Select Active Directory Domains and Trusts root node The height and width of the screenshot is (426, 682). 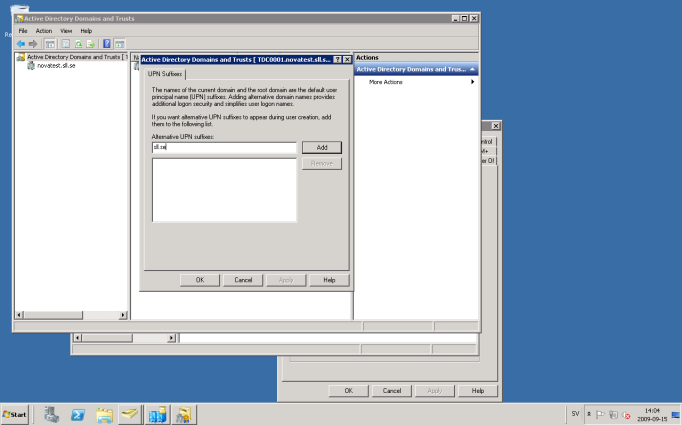tap(77, 57)
